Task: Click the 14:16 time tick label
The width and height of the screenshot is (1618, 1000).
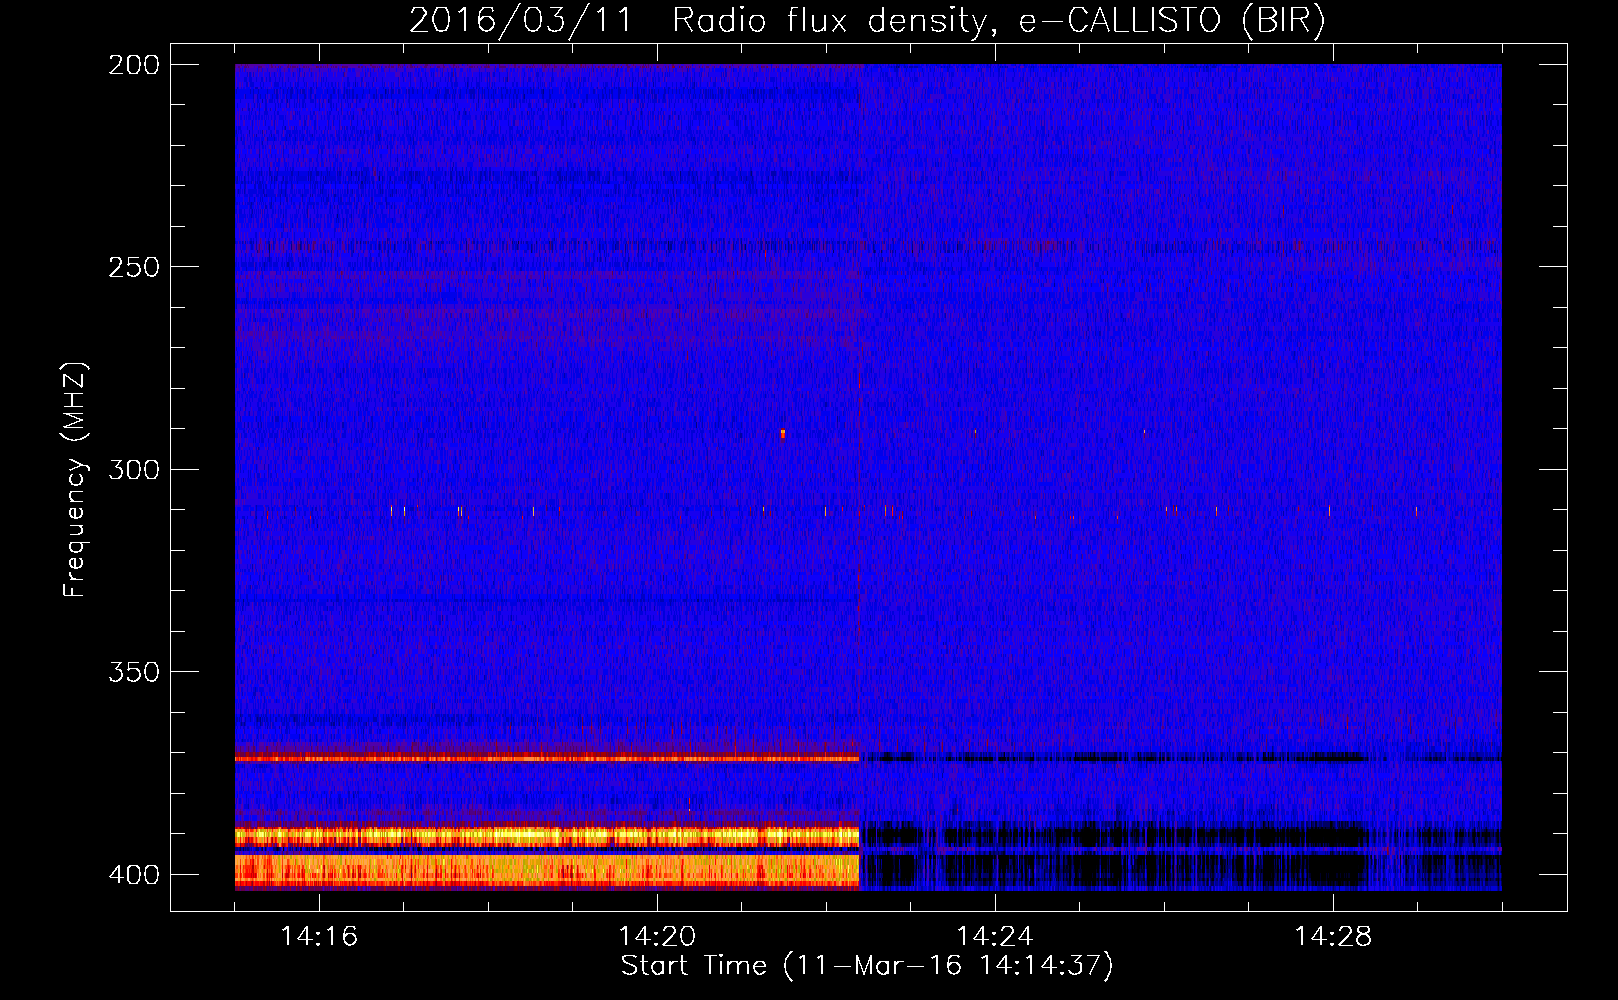Action: point(319,936)
